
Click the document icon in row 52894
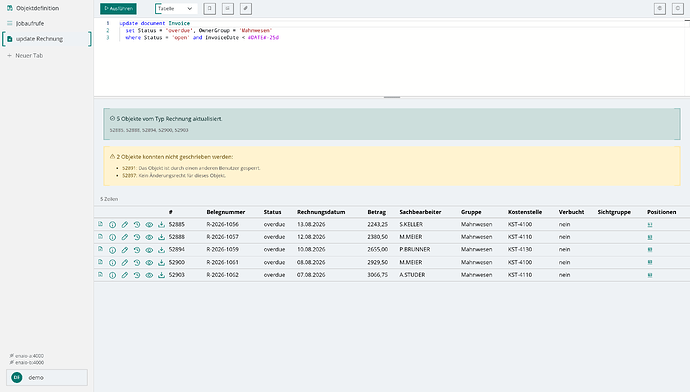coord(100,249)
